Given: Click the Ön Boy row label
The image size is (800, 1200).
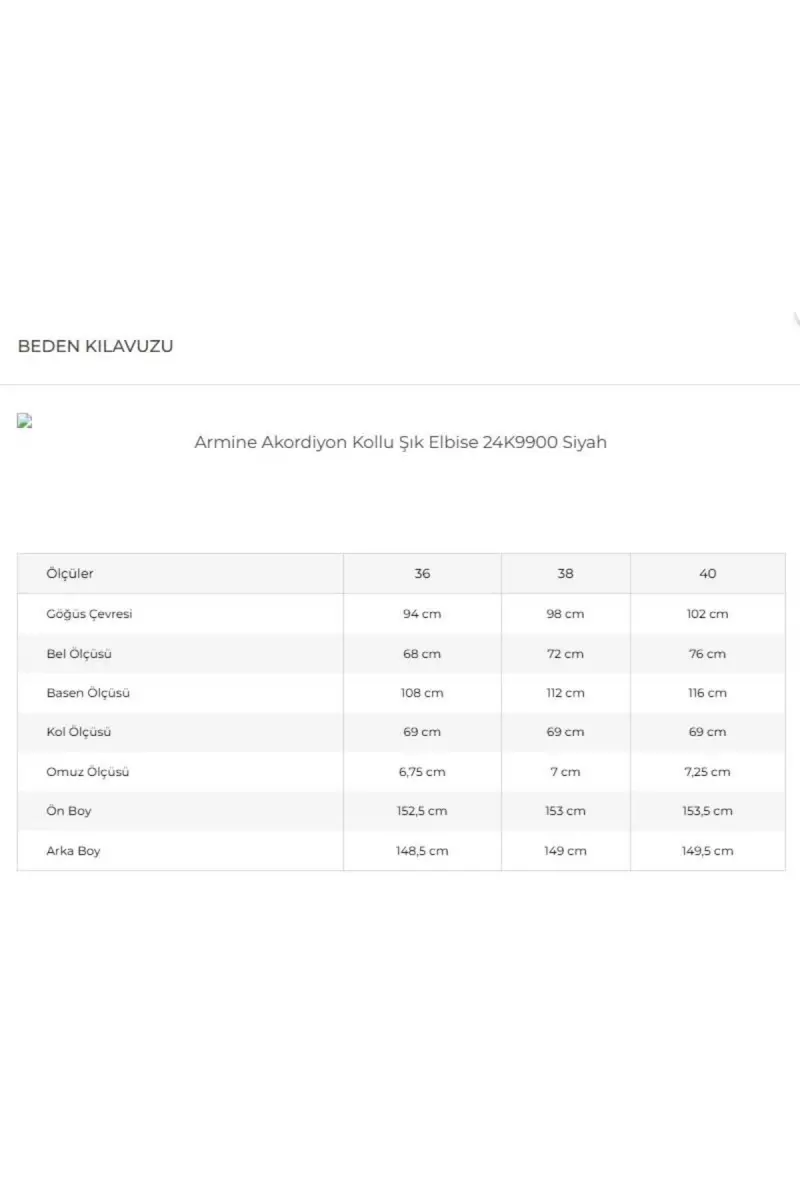Looking at the screenshot, I should click(69, 811).
